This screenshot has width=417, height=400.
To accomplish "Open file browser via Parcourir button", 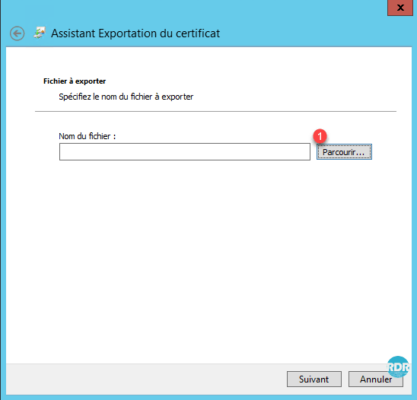I will coord(344,152).
